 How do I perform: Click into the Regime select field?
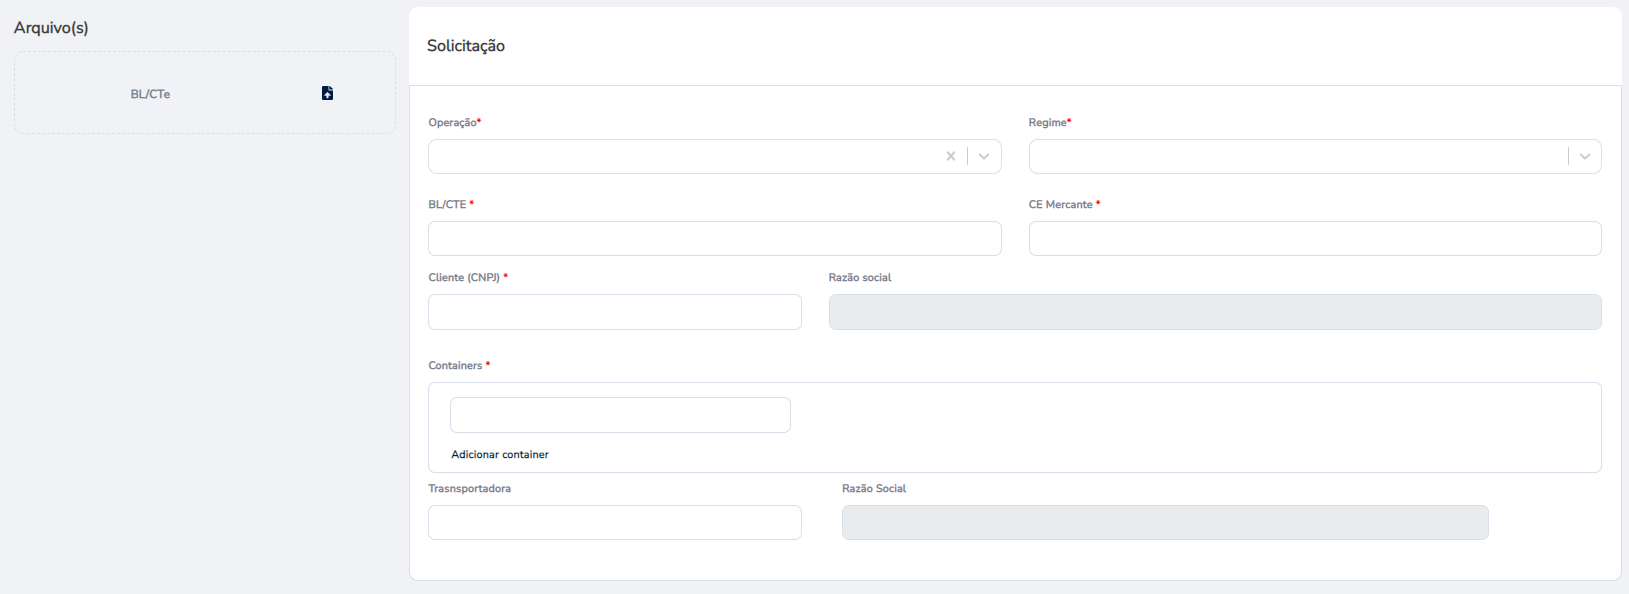tap(1315, 156)
